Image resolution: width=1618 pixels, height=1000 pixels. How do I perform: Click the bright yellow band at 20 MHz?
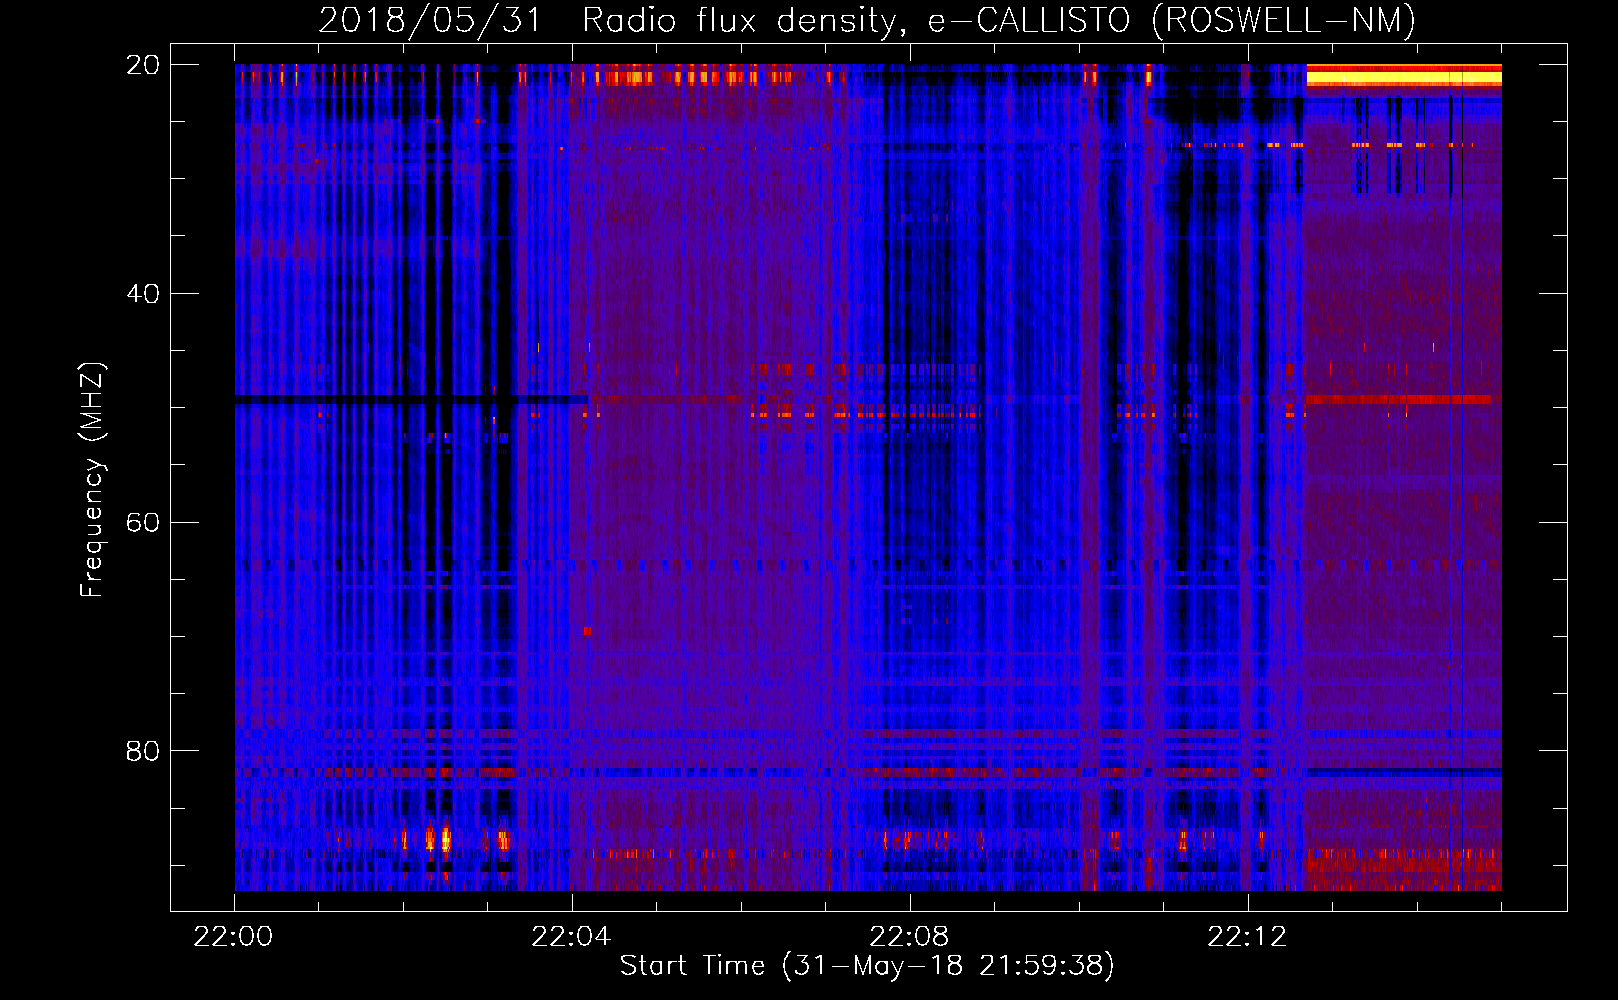(1404, 75)
